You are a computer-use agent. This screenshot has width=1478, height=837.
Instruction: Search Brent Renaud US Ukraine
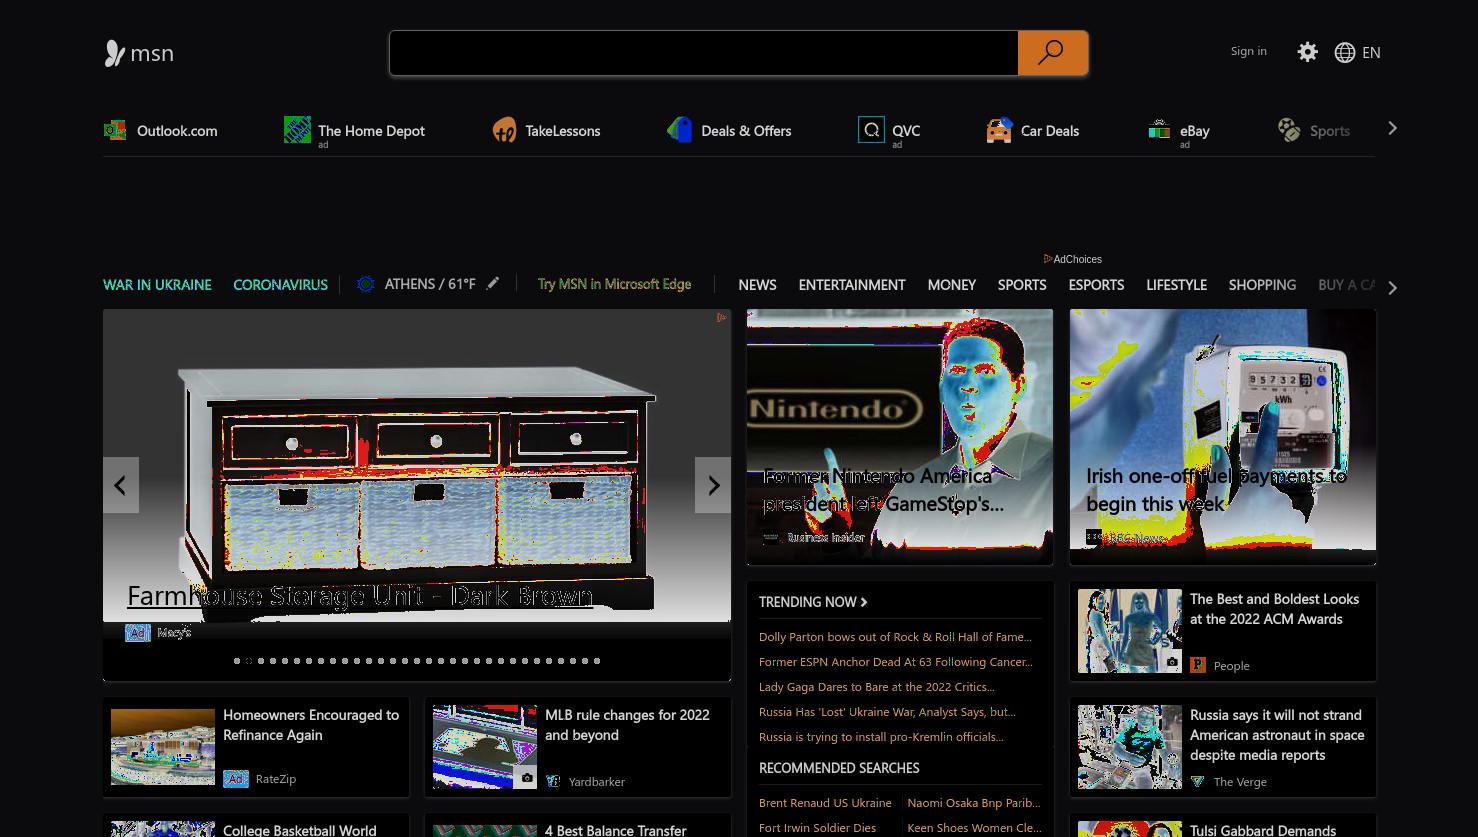[825, 802]
